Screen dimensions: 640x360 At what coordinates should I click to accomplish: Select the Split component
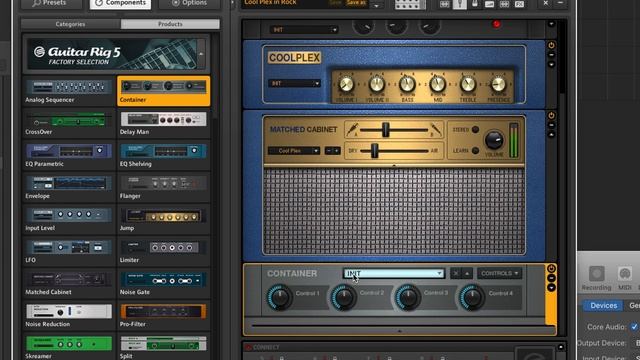(x=163, y=347)
